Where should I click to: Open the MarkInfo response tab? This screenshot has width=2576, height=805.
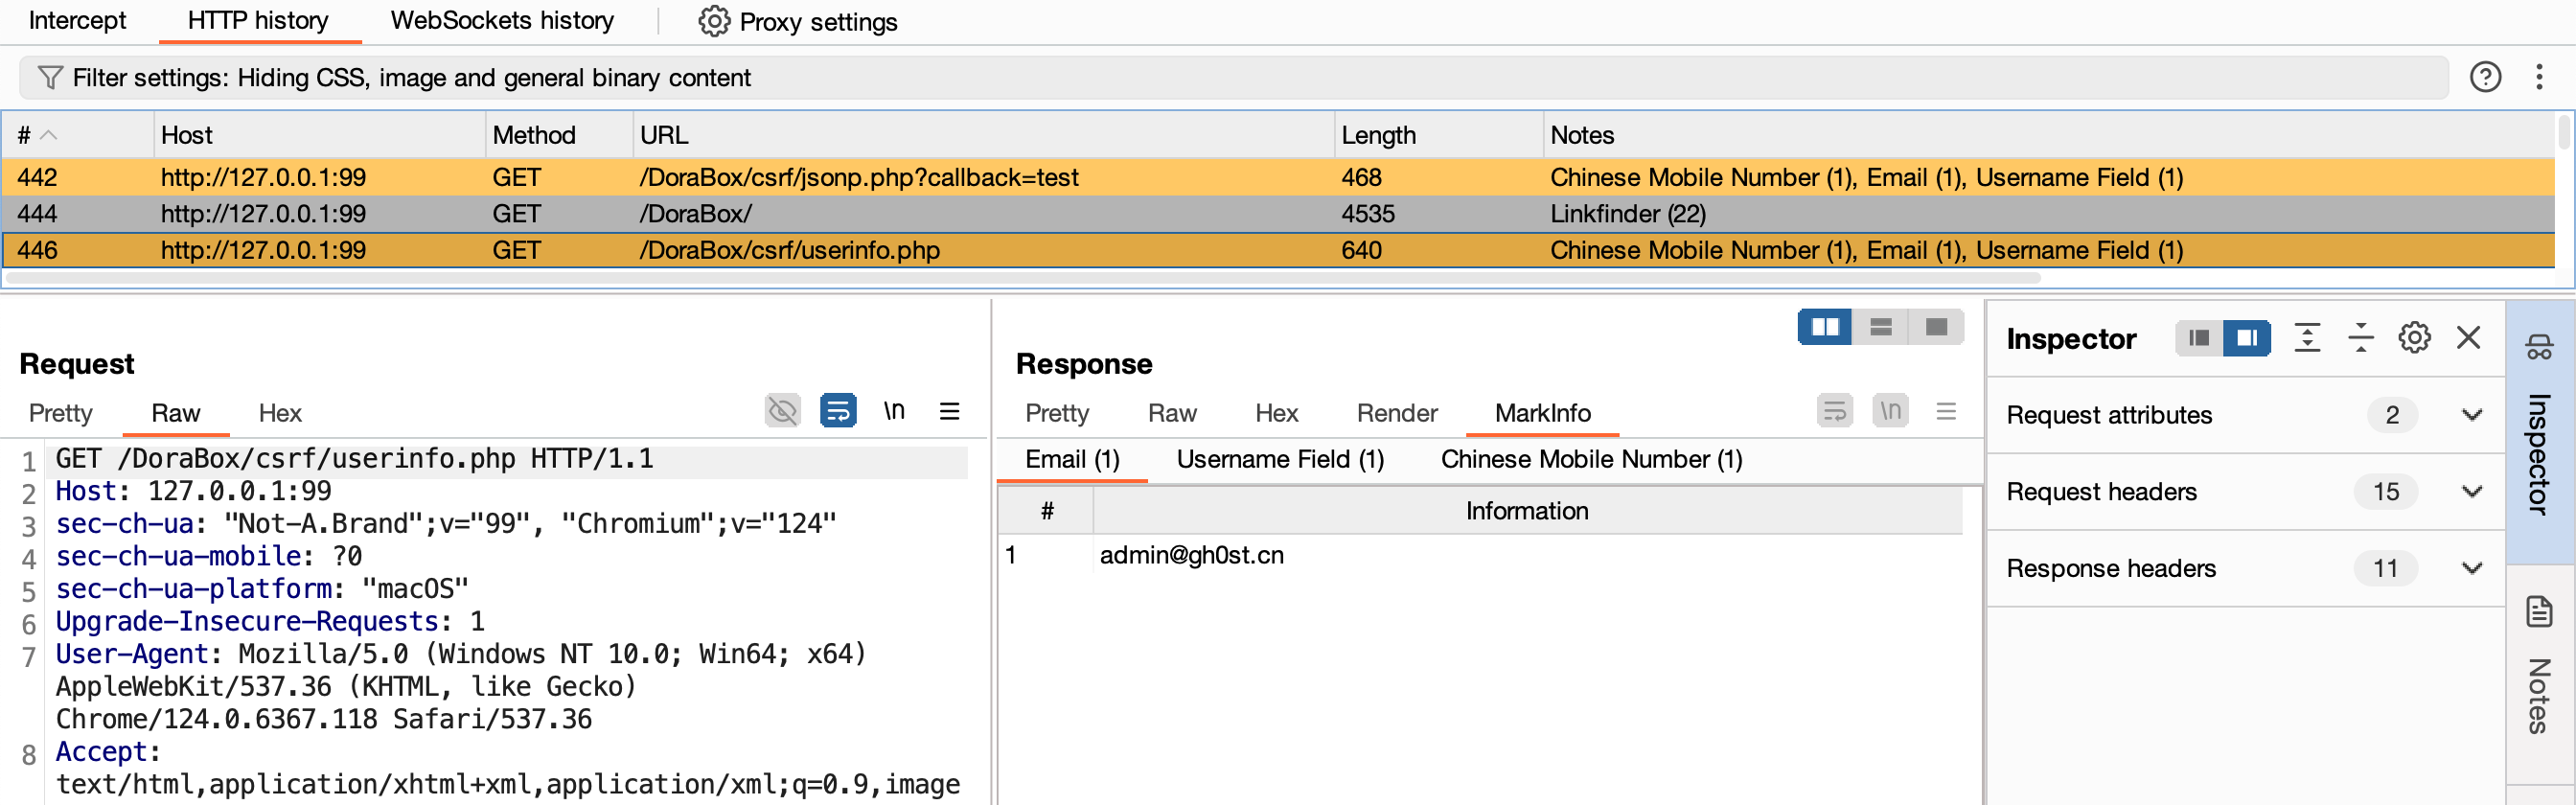[x=1542, y=413]
